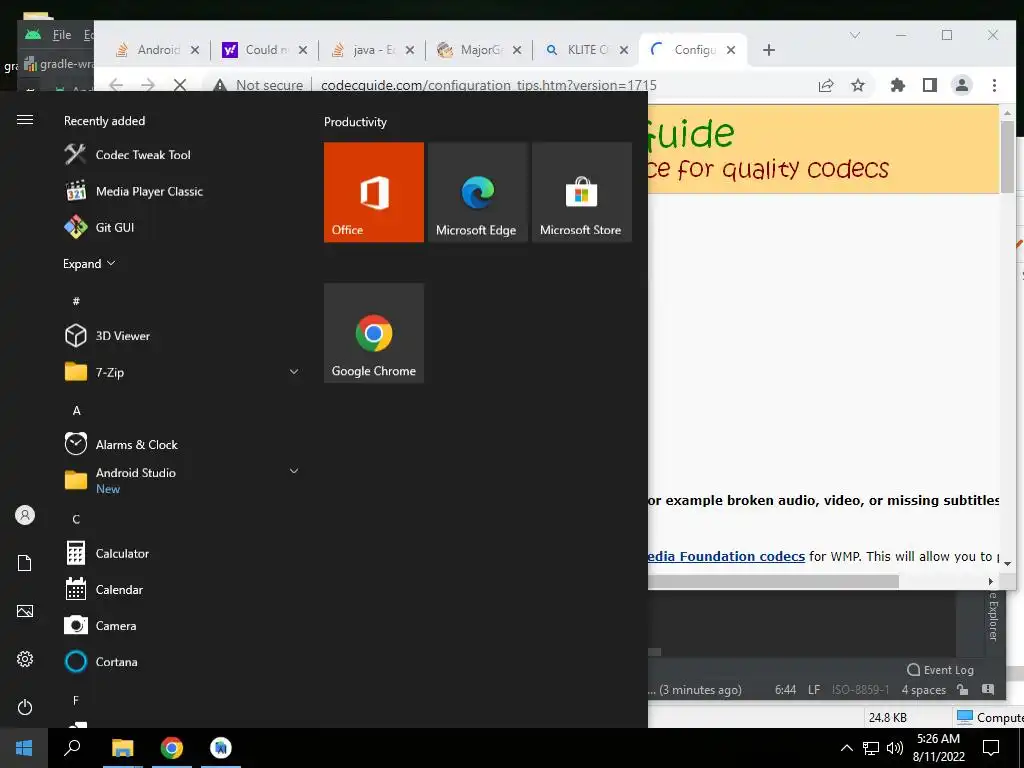This screenshot has height=768, width=1024.
Task: View Not secure site information
Action: click(x=259, y=85)
